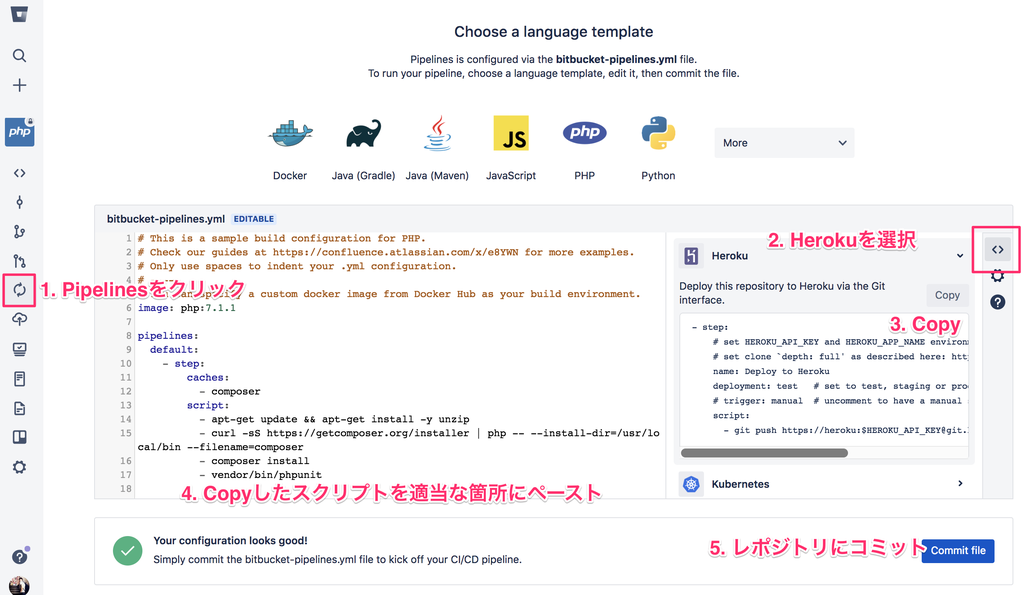Open the gear icon in right panel
The height and width of the screenshot is (595, 1024).
(x=997, y=276)
